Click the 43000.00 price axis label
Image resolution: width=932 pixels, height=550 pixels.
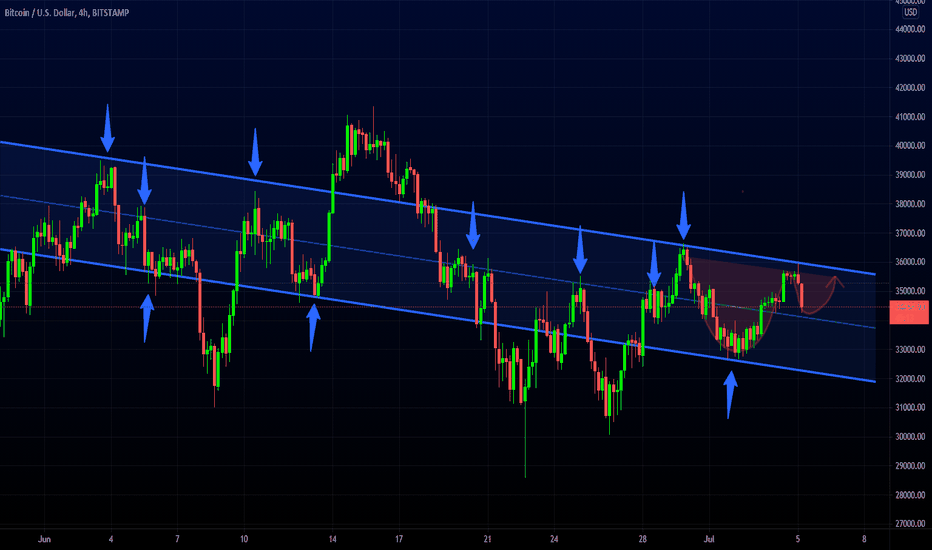click(910, 58)
